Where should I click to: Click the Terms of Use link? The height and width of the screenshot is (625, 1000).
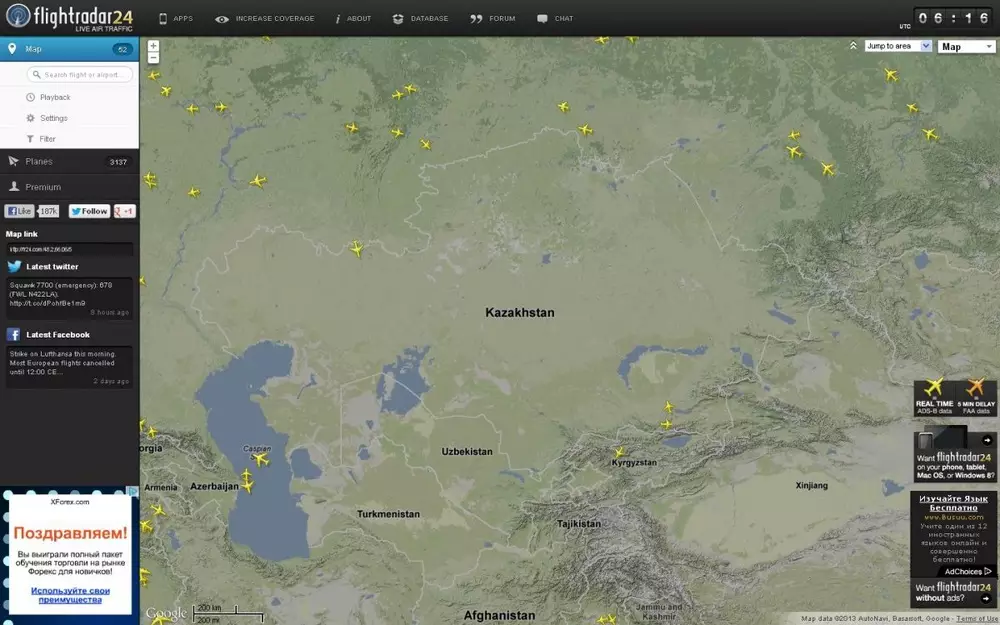977,619
